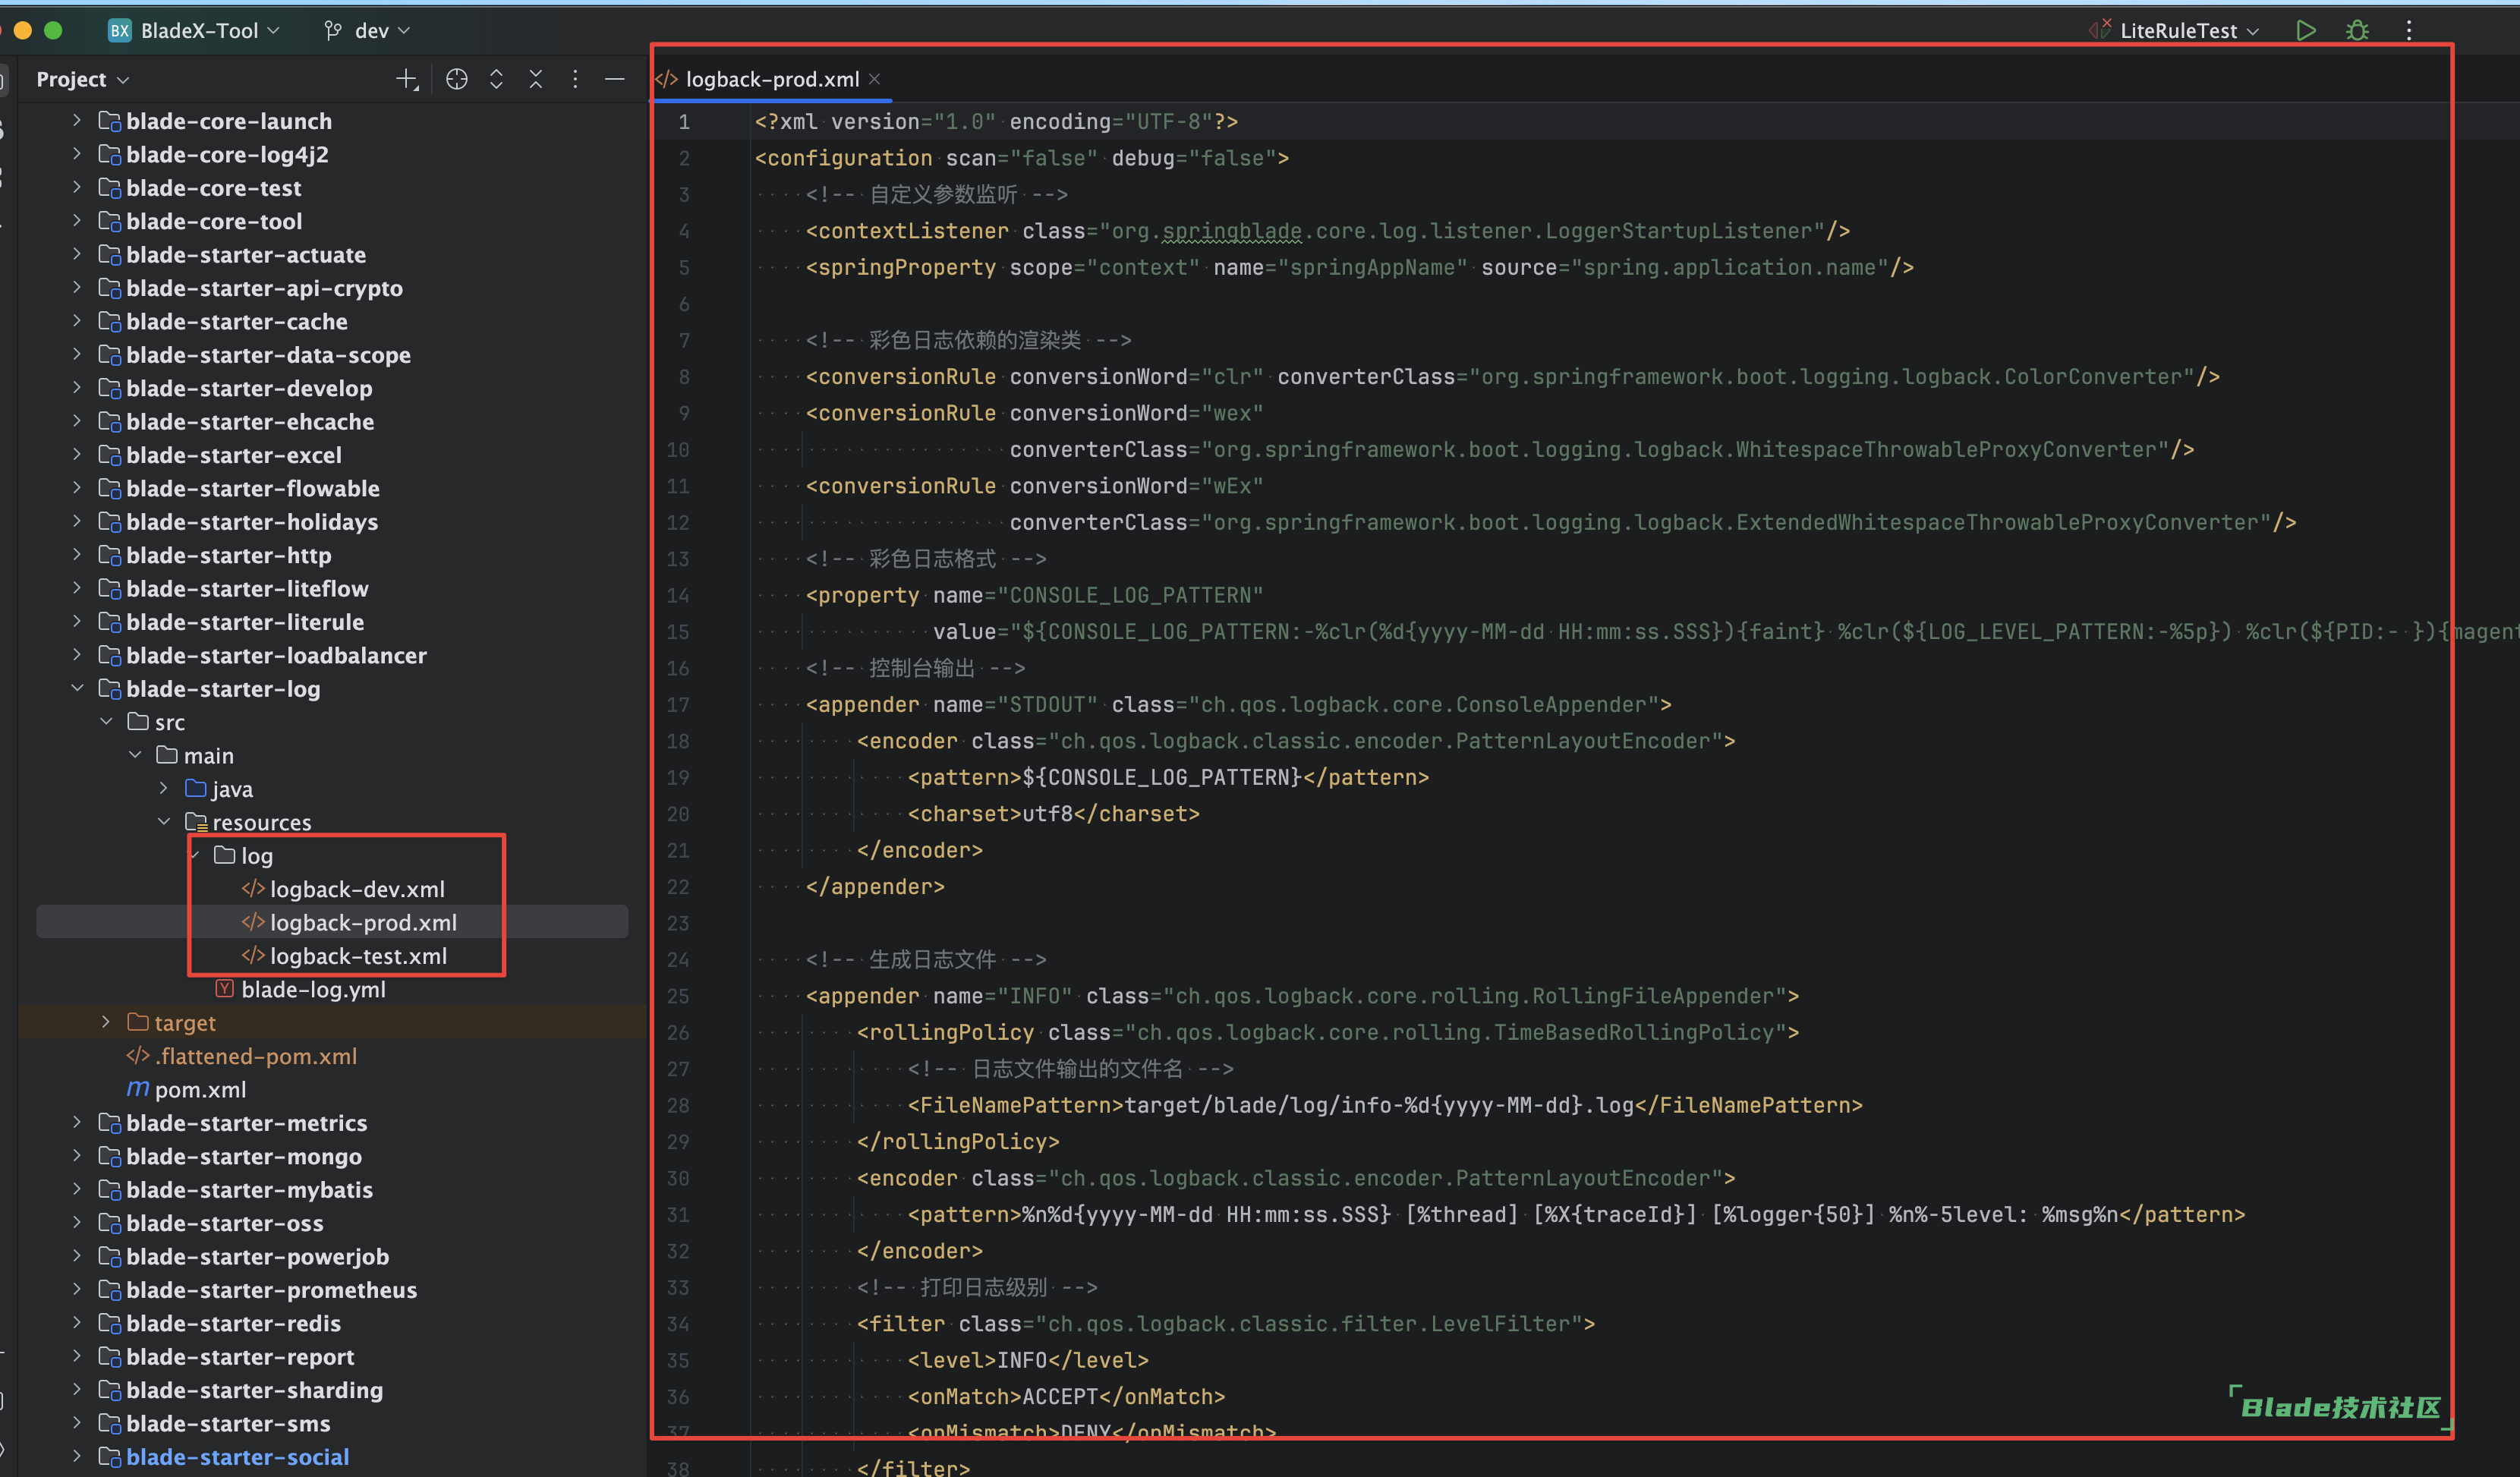Select blade-starter-ehcache module
The width and height of the screenshot is (2520, 1477).
[x=250, y=422]
